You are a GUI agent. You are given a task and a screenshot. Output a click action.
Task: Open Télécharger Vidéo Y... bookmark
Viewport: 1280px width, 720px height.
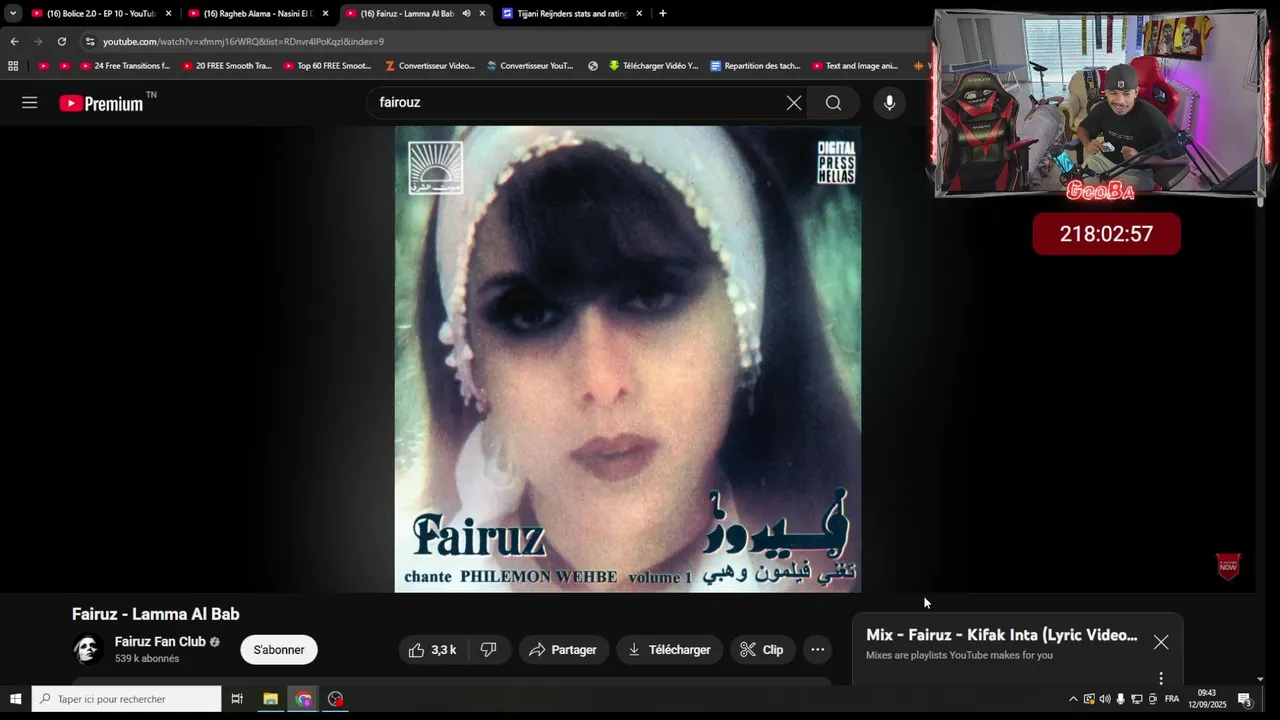(653, 66)
